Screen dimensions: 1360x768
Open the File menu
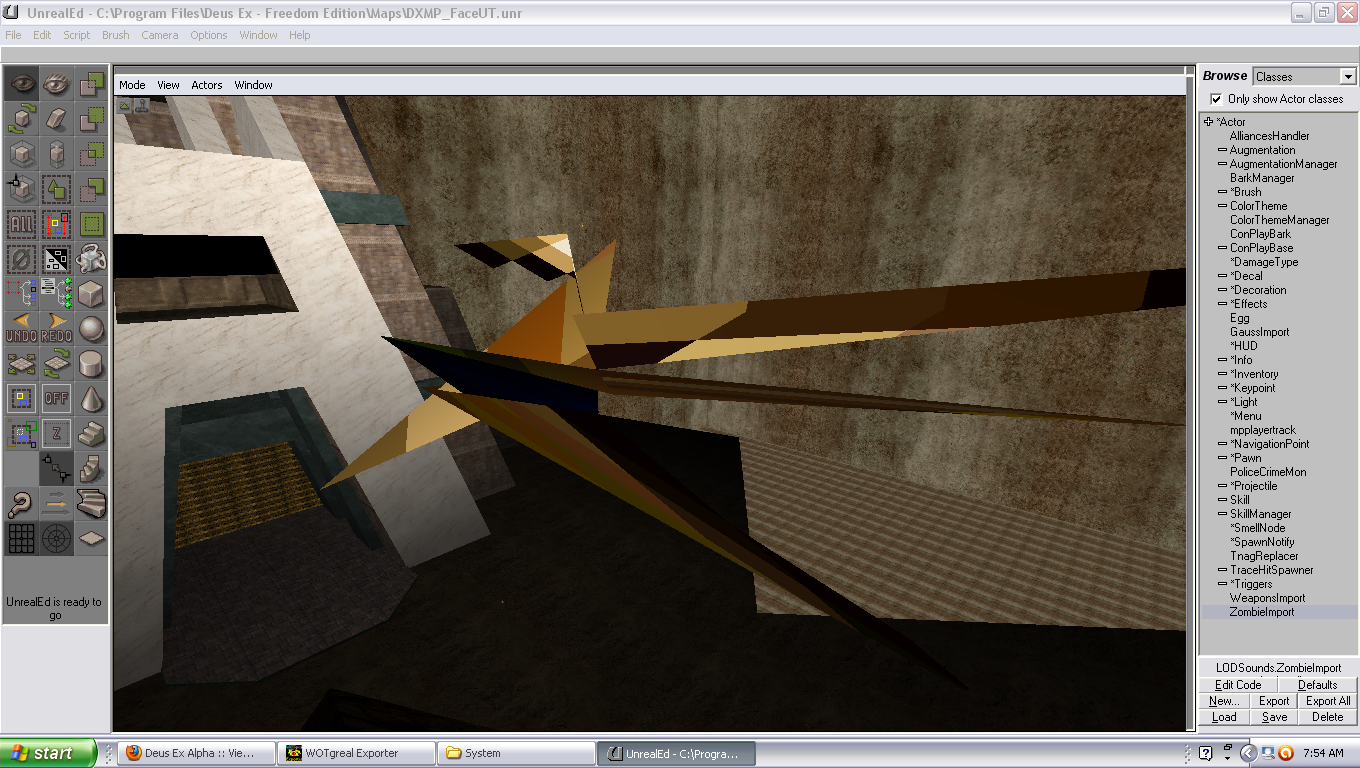[13, 35]
